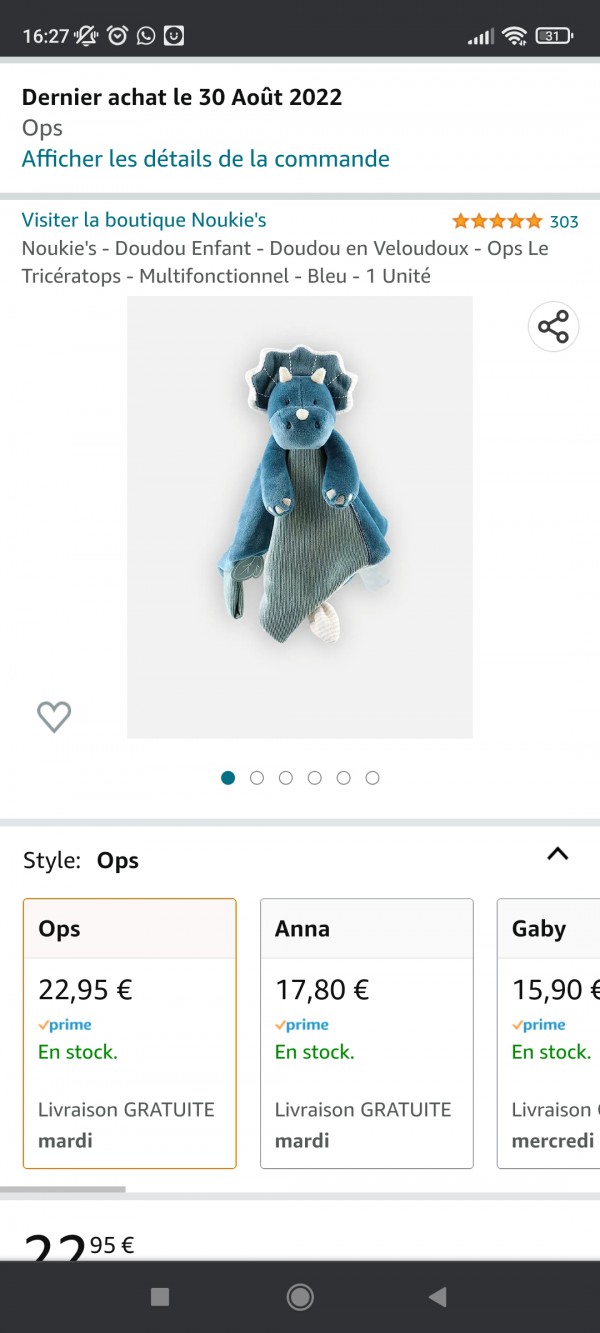Select third image carousel dot
The width and height of the screenshot is (600, 1333).
coord(286,778)
